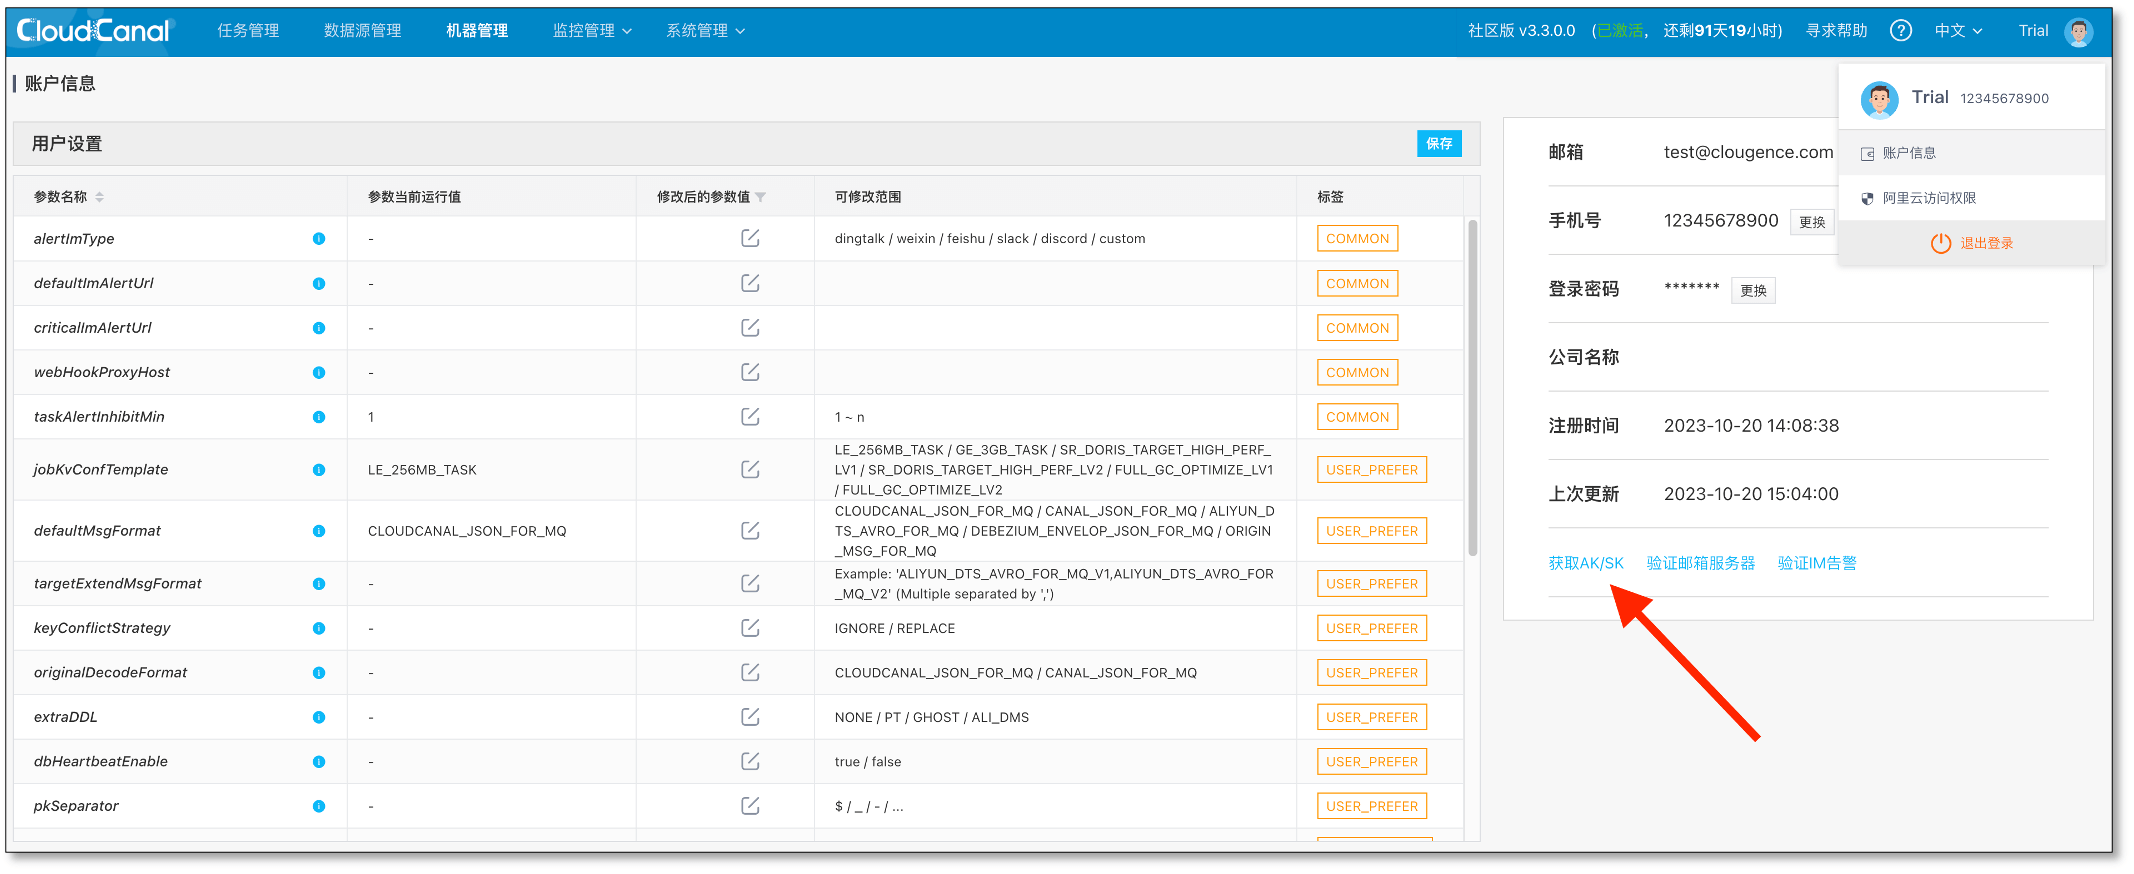Click the info icon beside webHookProxyHost
The image size is (2134, 874).
[319, 372]
